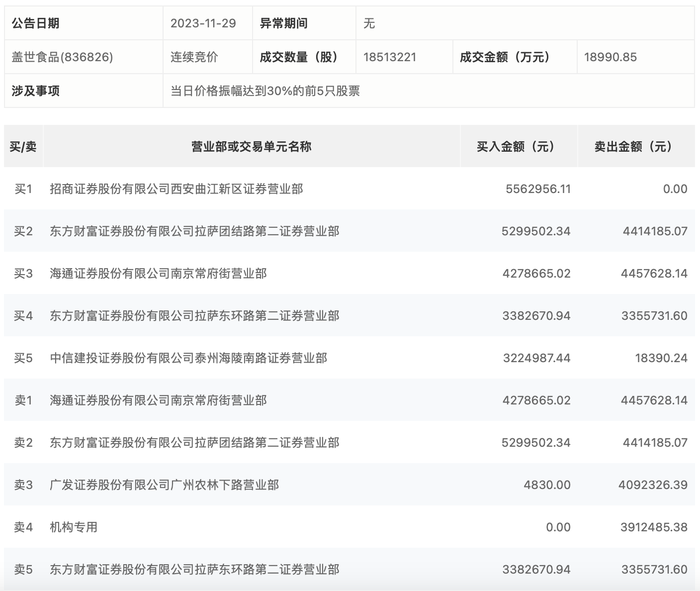Select the 买5 row label
This screenshot has width=700, height=591.
23,358
